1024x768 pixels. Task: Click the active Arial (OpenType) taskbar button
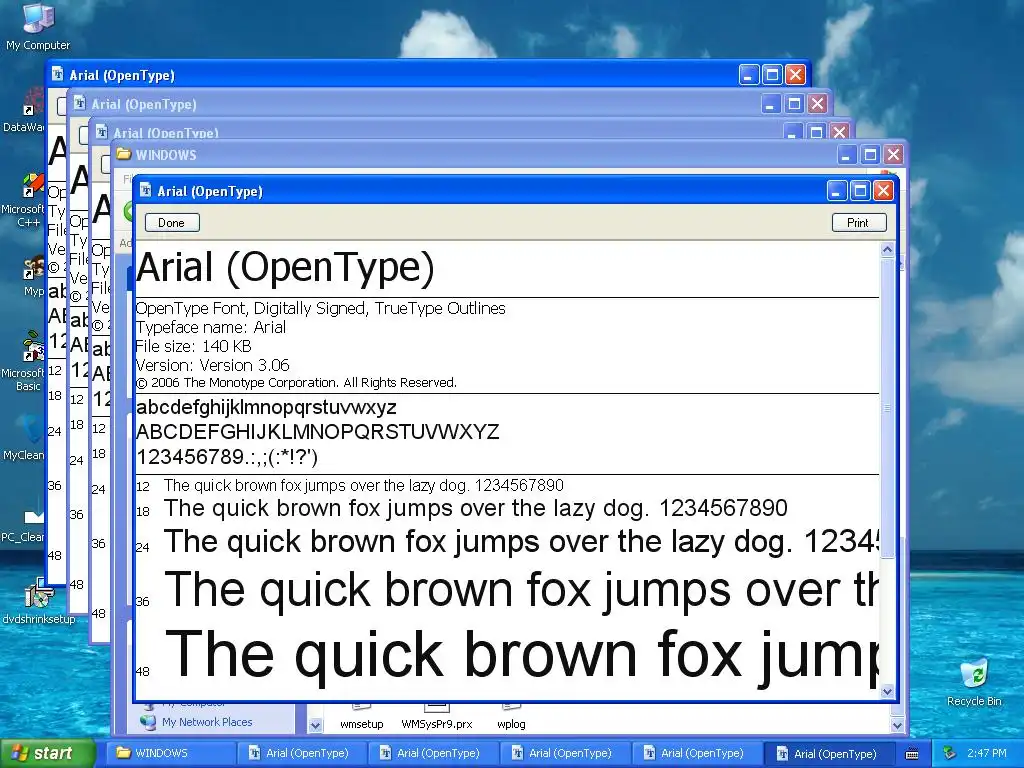(x=829, y=753)
